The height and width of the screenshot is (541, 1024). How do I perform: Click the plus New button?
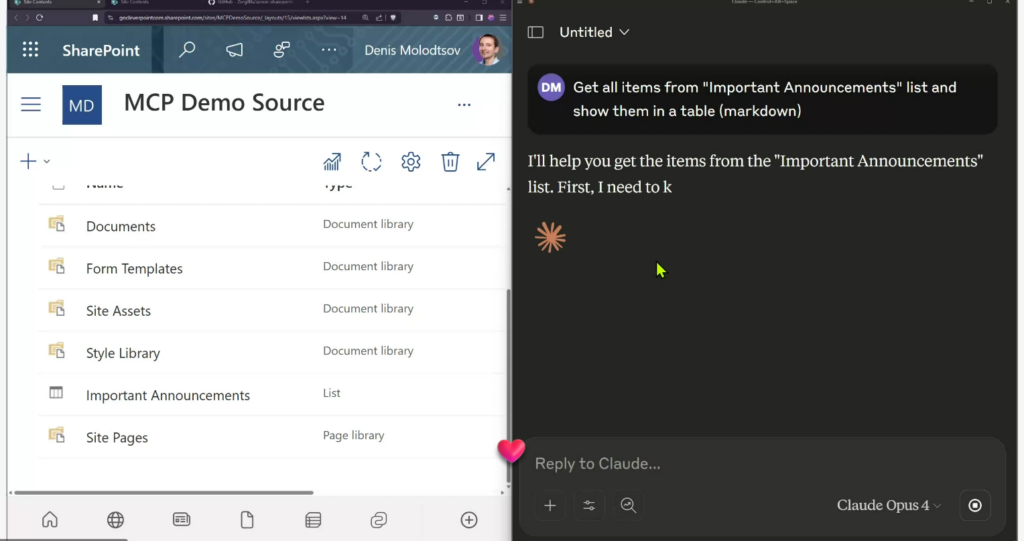(28, 161)
